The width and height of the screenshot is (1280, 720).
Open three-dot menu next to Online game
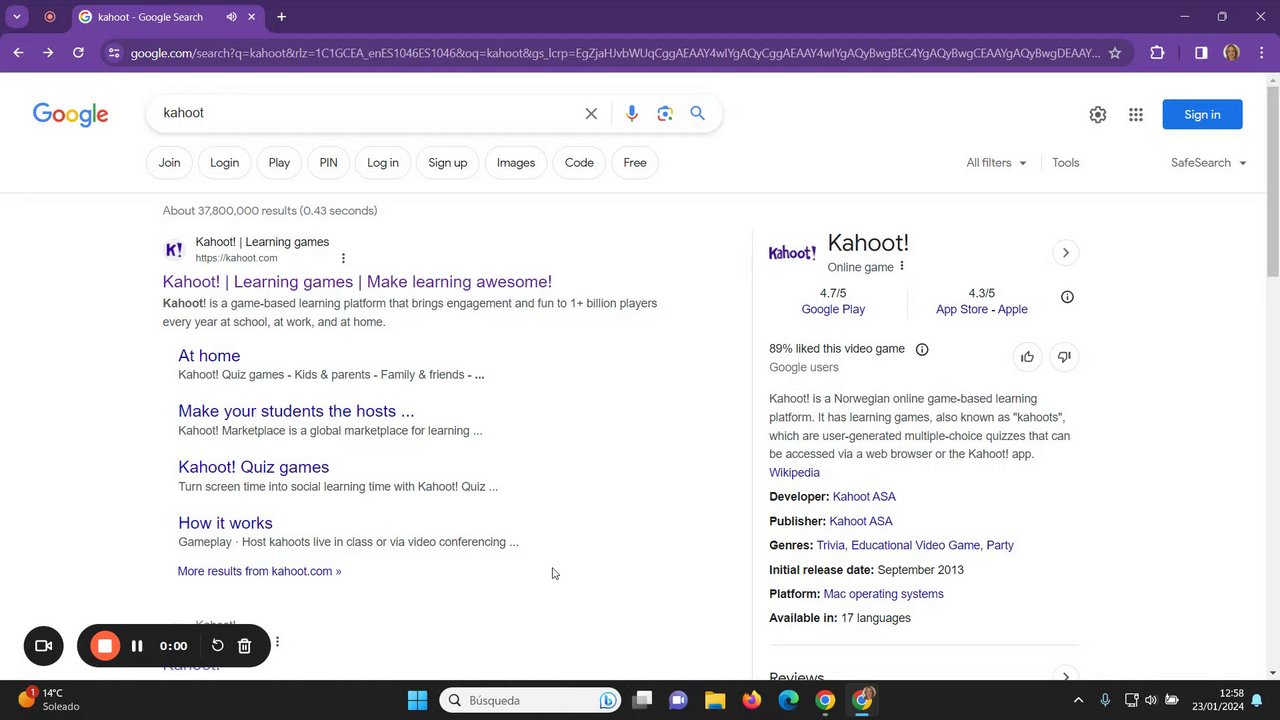click(902, 266)
